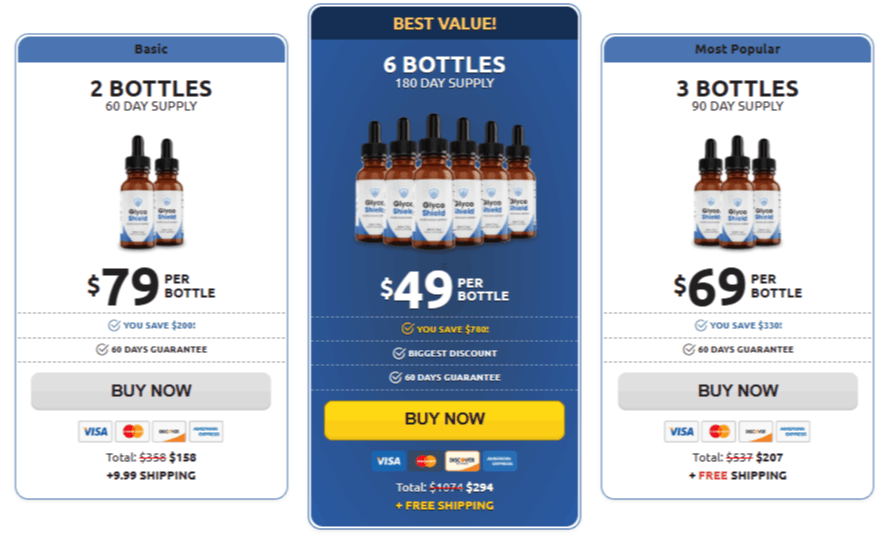Image resolution: width=889 pixels, height=545 pixels.
Task: Click Buy Now for 3 bottles
Action: tap(738, 391)
